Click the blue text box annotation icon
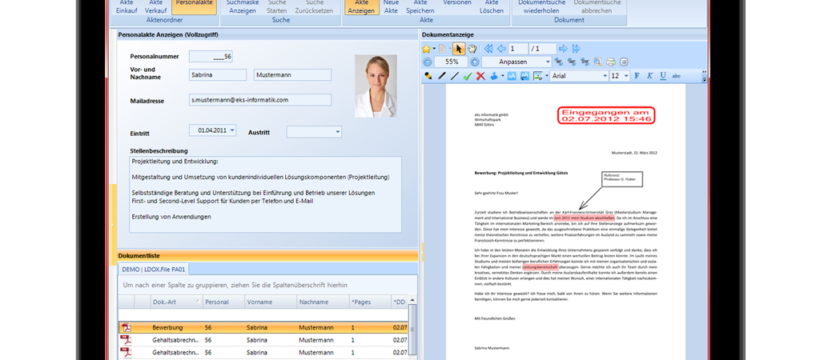 click(x=512, y=76)
